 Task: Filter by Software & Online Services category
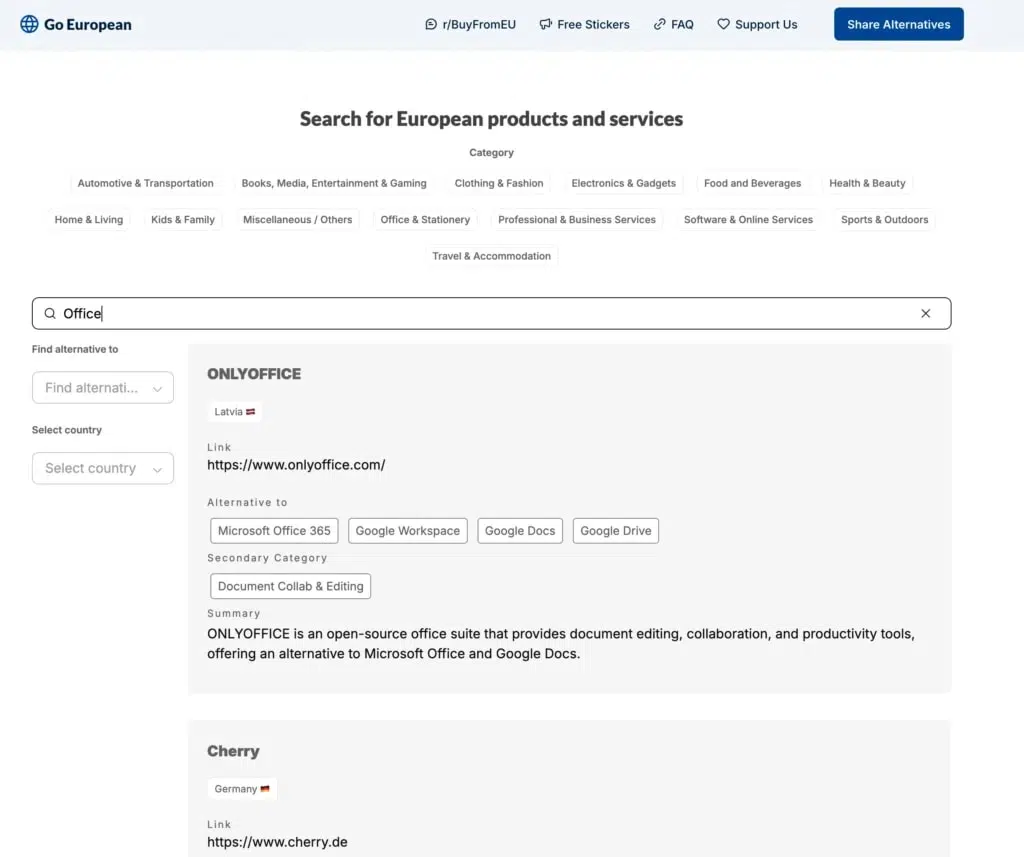tap(748, 220)
